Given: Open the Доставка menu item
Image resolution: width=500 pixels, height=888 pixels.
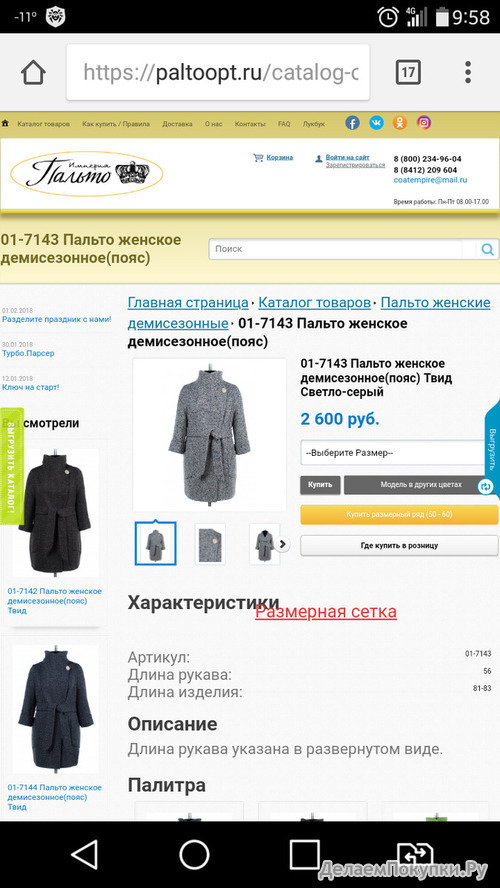Looking at the screenshot, I should [x=177, y=124].
